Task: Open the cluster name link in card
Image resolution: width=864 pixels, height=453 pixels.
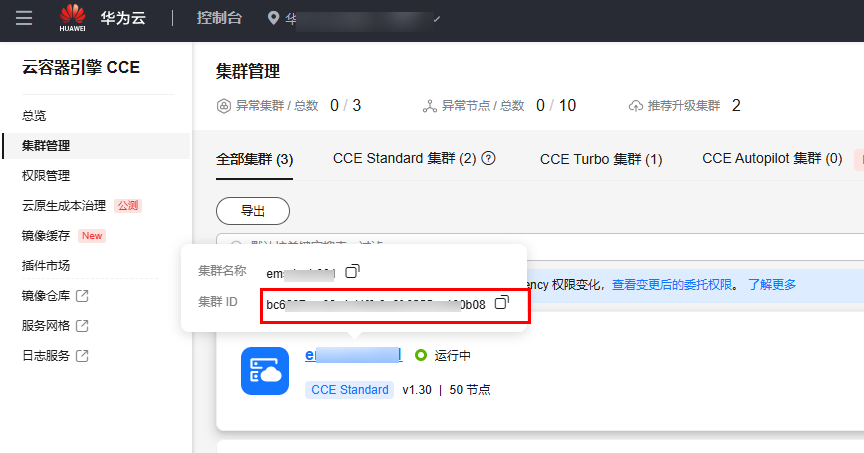Action: [354, 355]
